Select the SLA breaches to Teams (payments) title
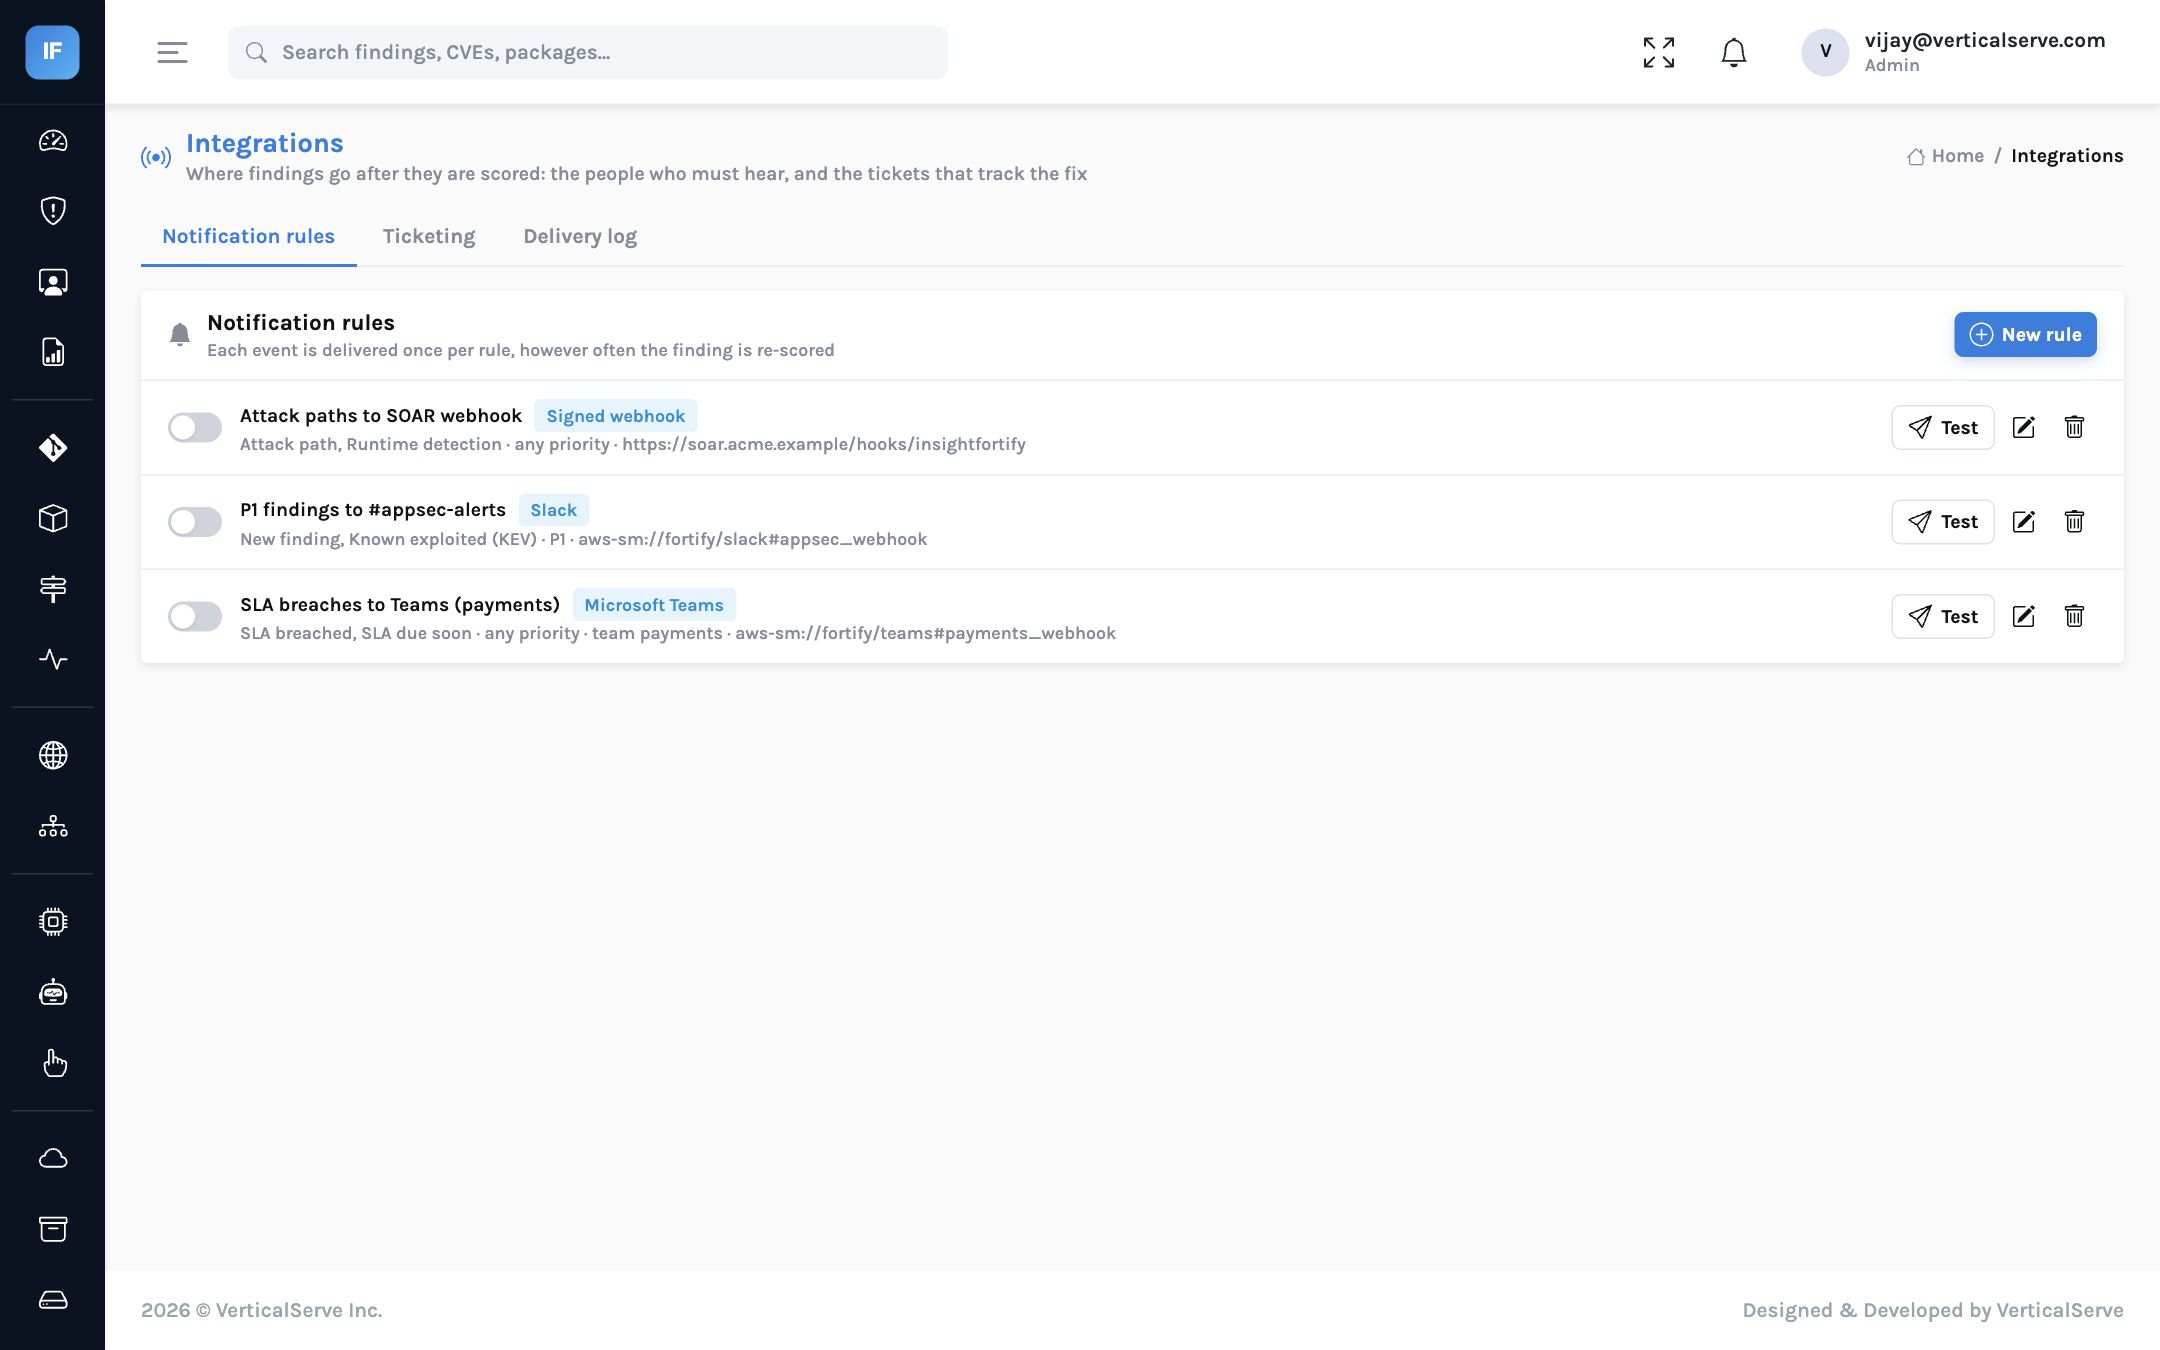 (400, 605)
